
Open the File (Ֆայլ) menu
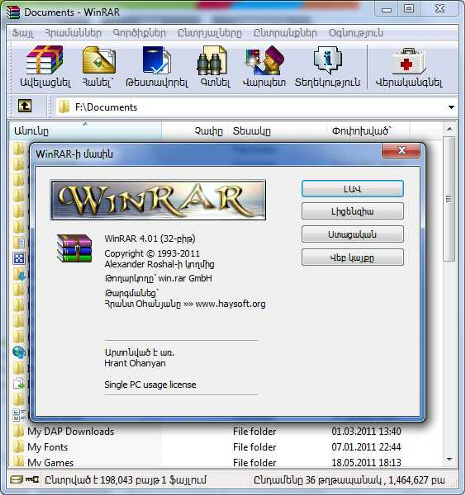(23, 33)
